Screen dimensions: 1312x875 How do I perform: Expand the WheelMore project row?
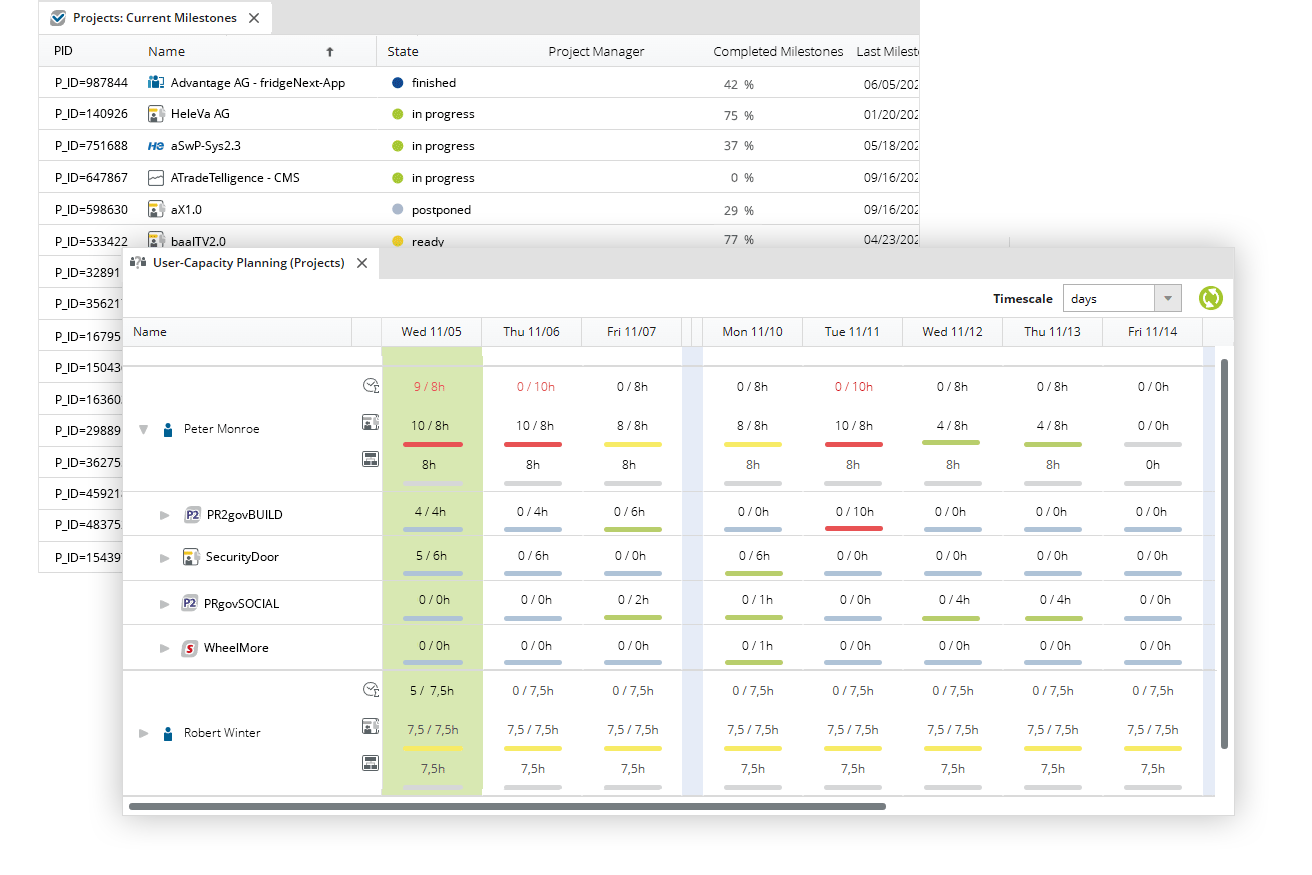[165, 648]
